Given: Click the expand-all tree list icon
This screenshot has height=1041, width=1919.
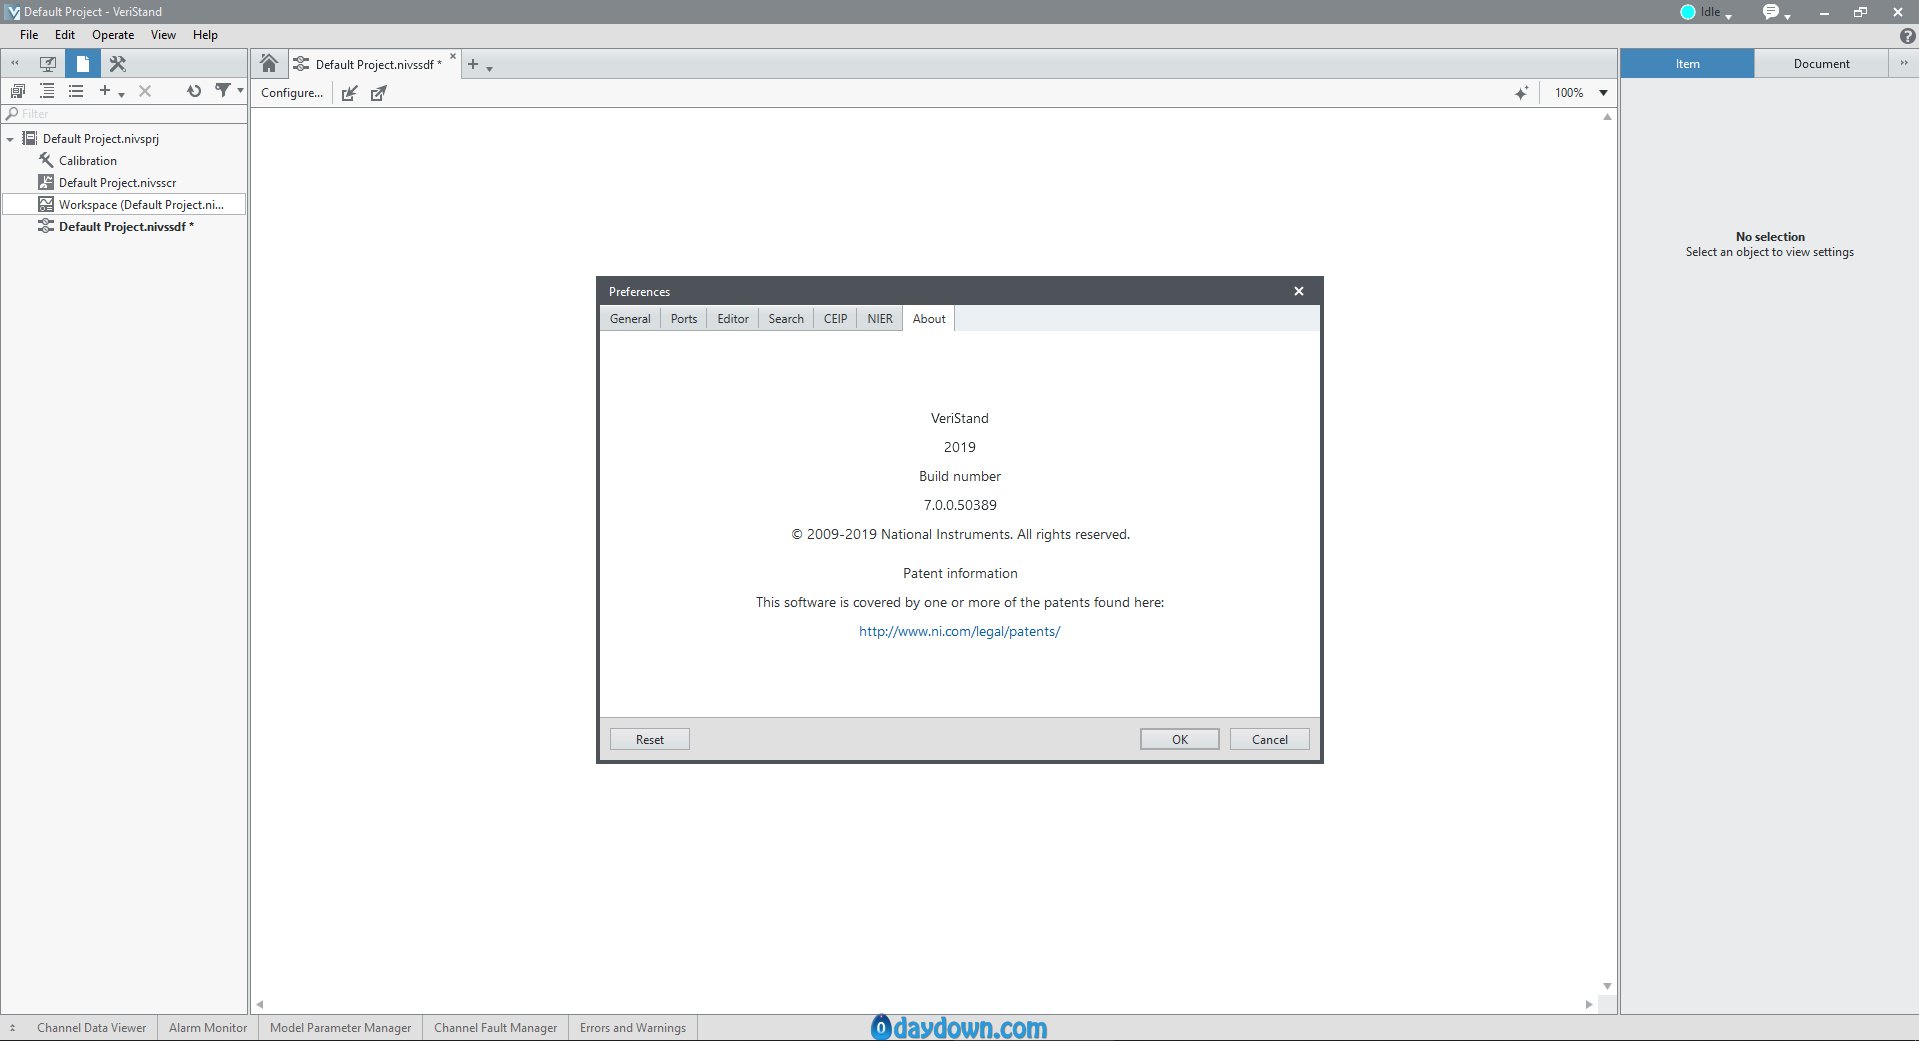Looking at the screenshot, I should 47,91.
